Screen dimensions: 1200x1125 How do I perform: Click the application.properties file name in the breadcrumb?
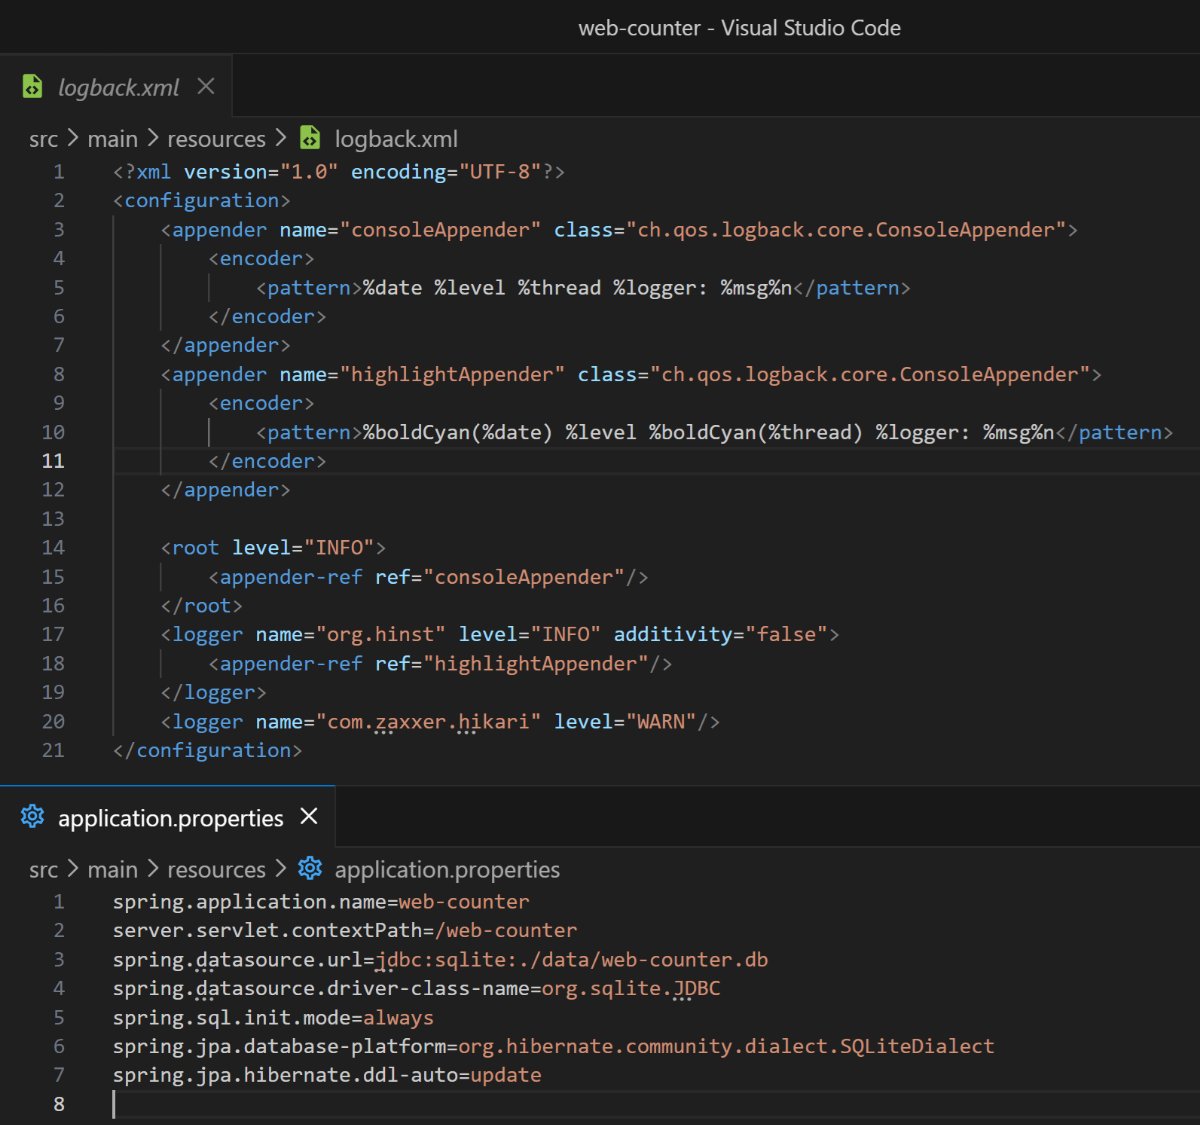[447, 870]
